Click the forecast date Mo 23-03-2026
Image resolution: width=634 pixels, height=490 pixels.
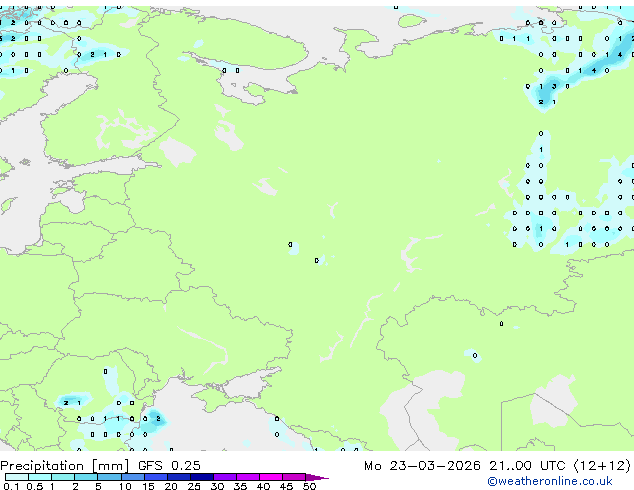443,465
